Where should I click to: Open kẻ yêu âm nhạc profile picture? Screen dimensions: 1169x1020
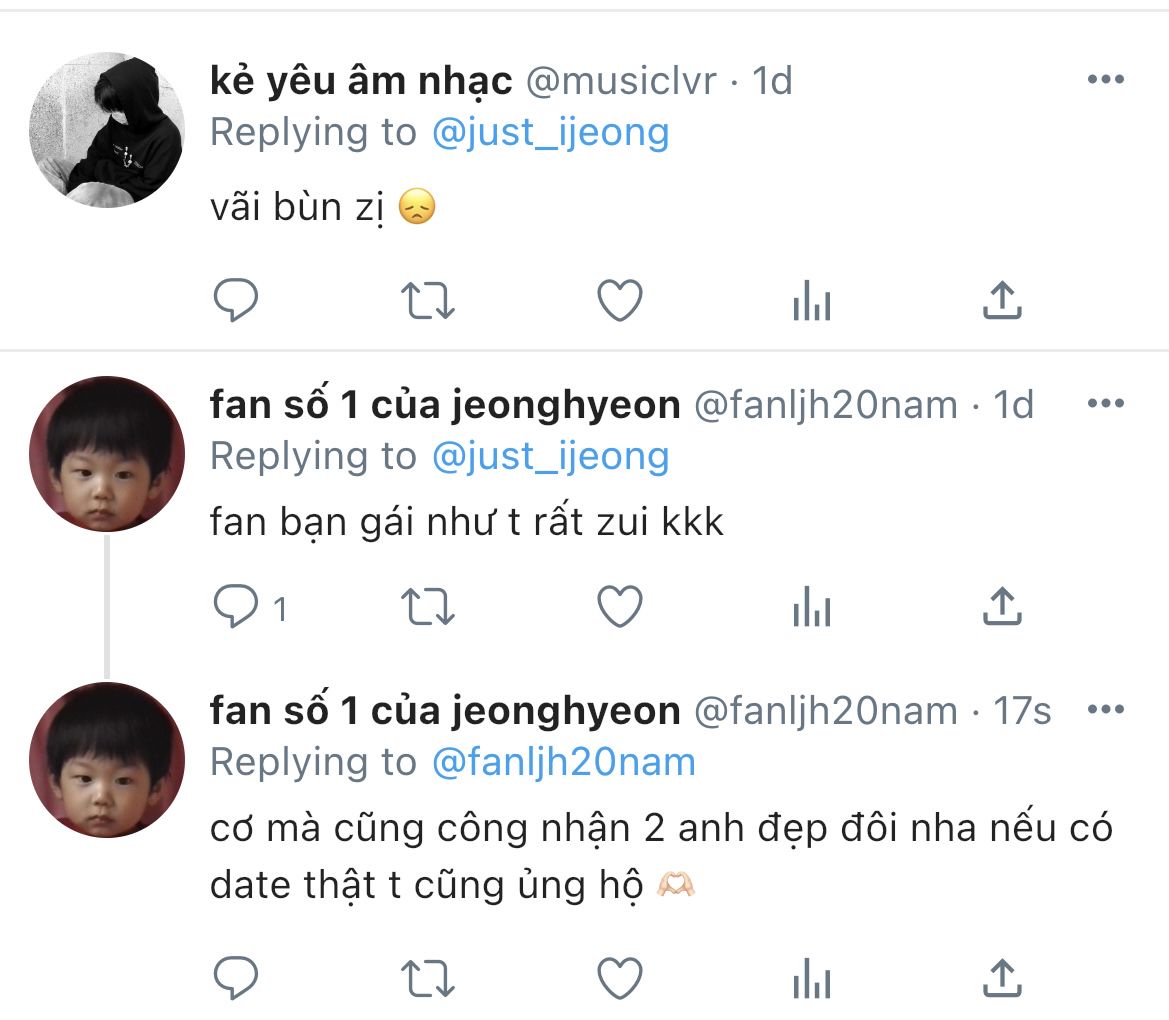[x=107, y=130]
